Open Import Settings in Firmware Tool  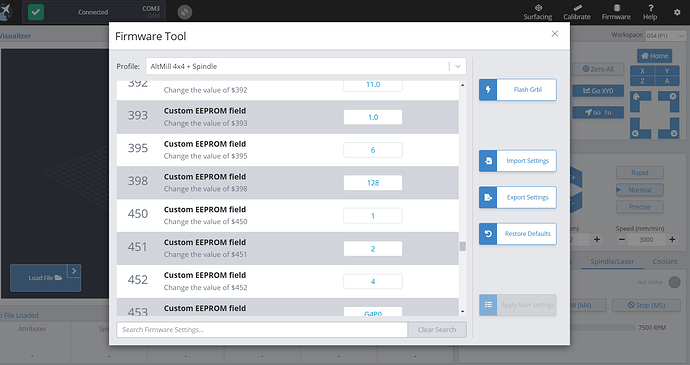pos(518,161)
